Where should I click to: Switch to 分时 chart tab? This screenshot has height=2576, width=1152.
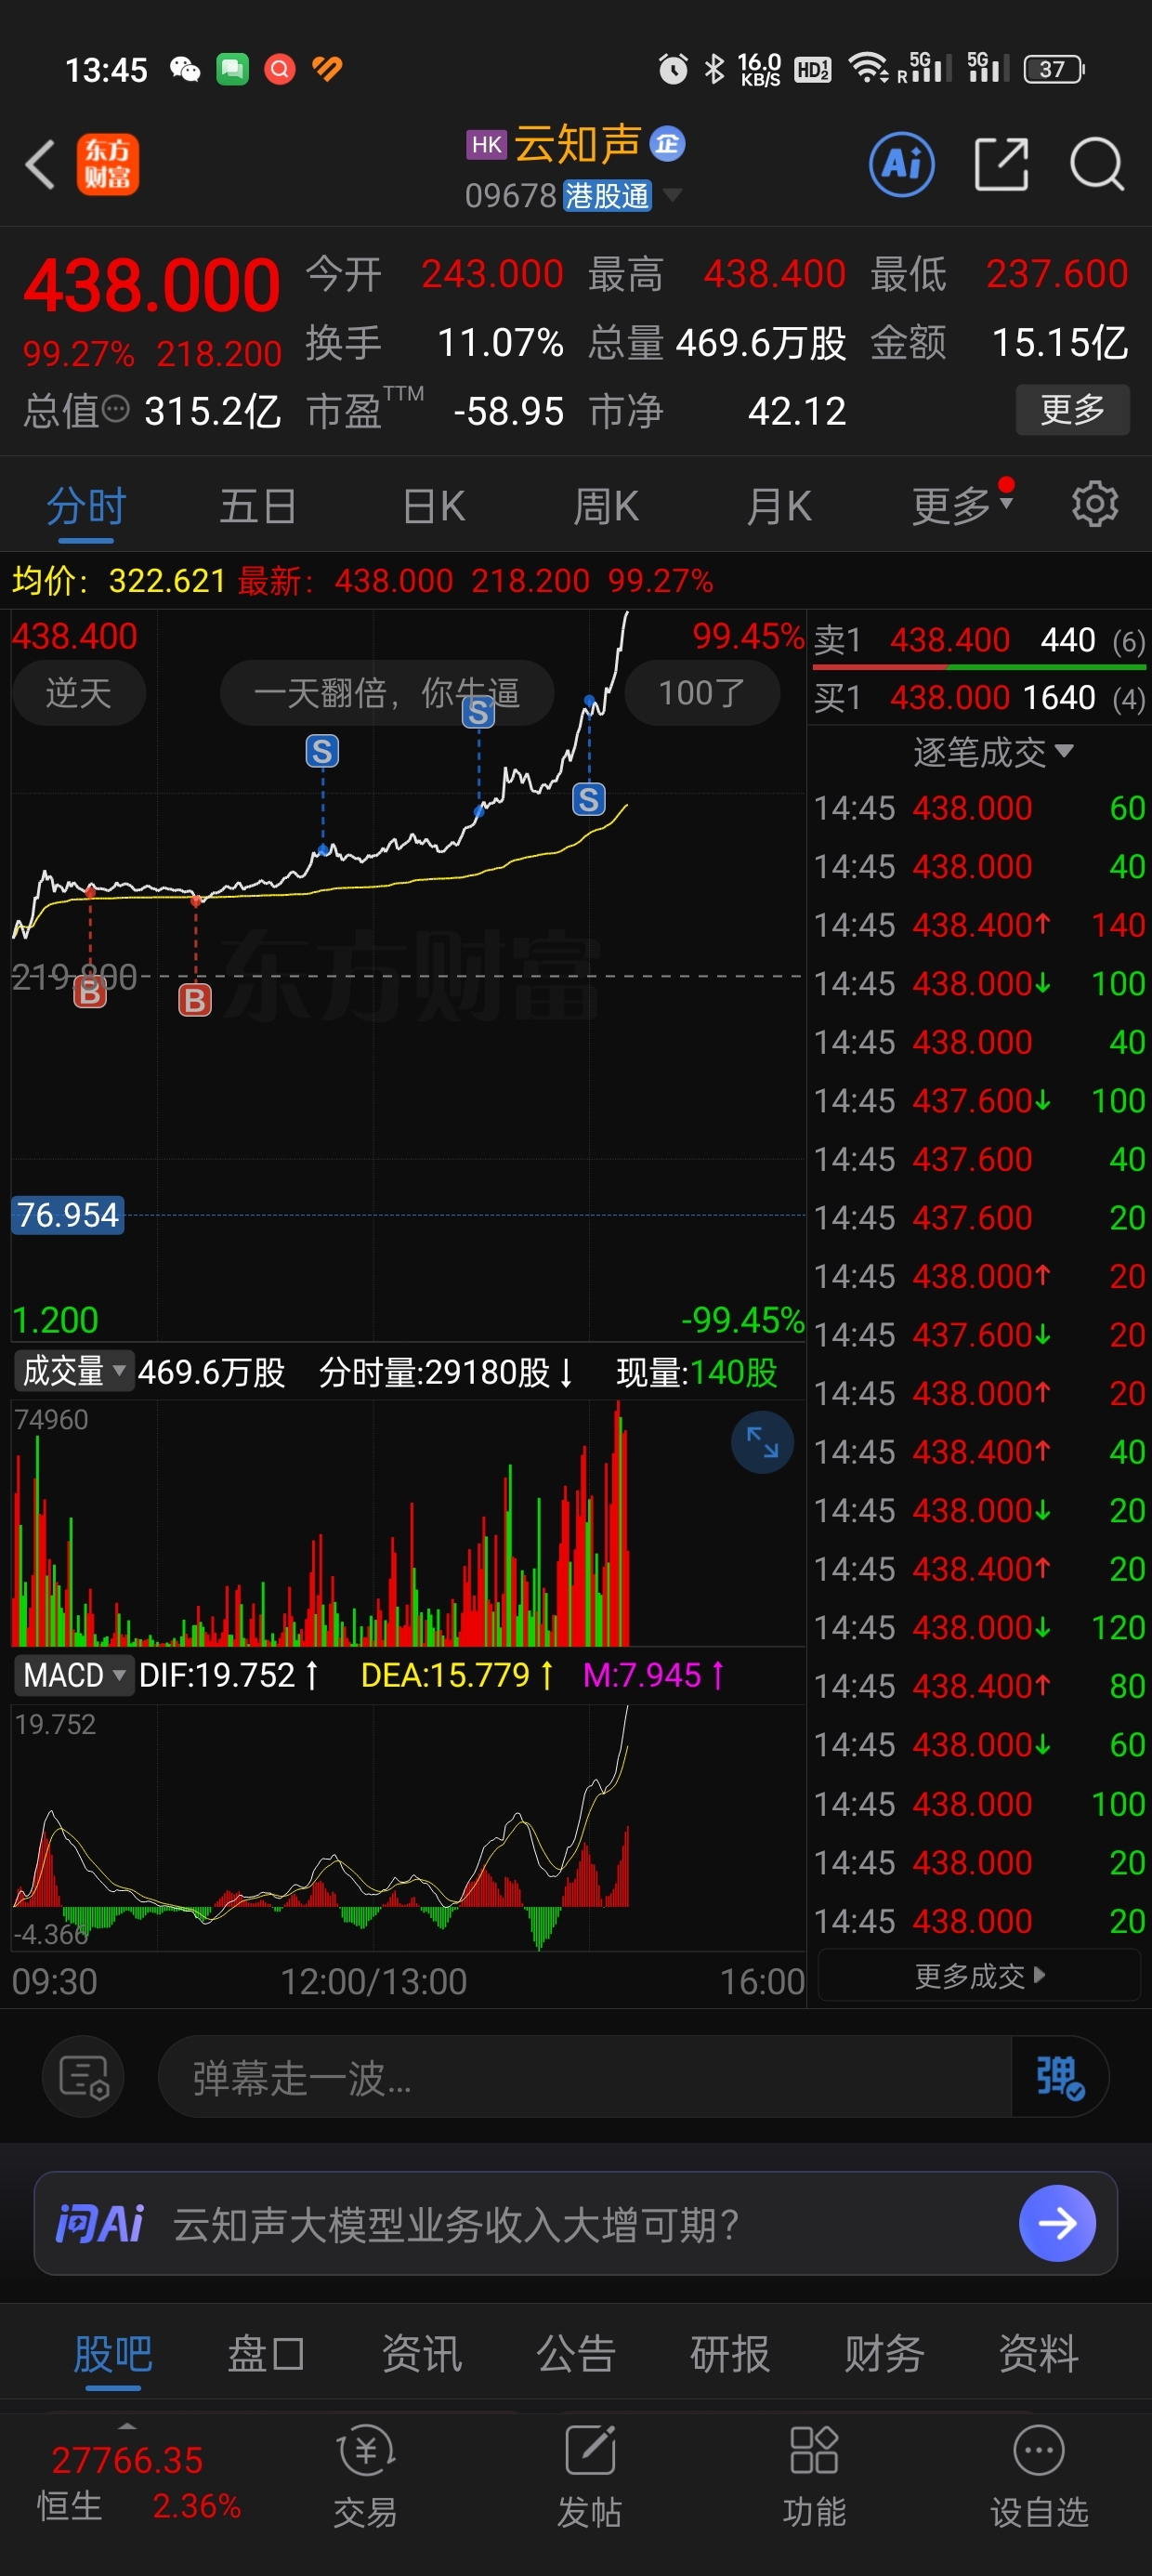point(86,506)
